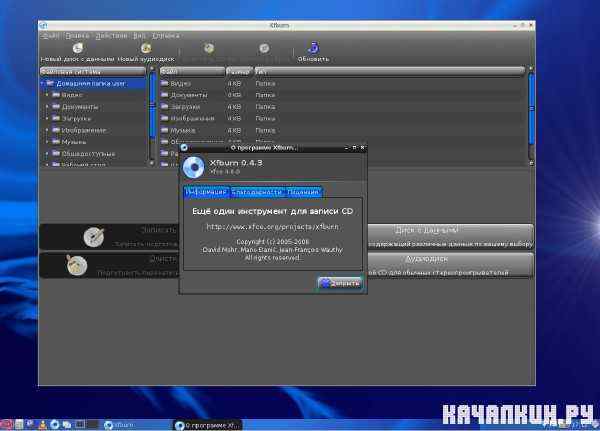
Task: Switch to the Лицензия tab
Action: (303, 192)
